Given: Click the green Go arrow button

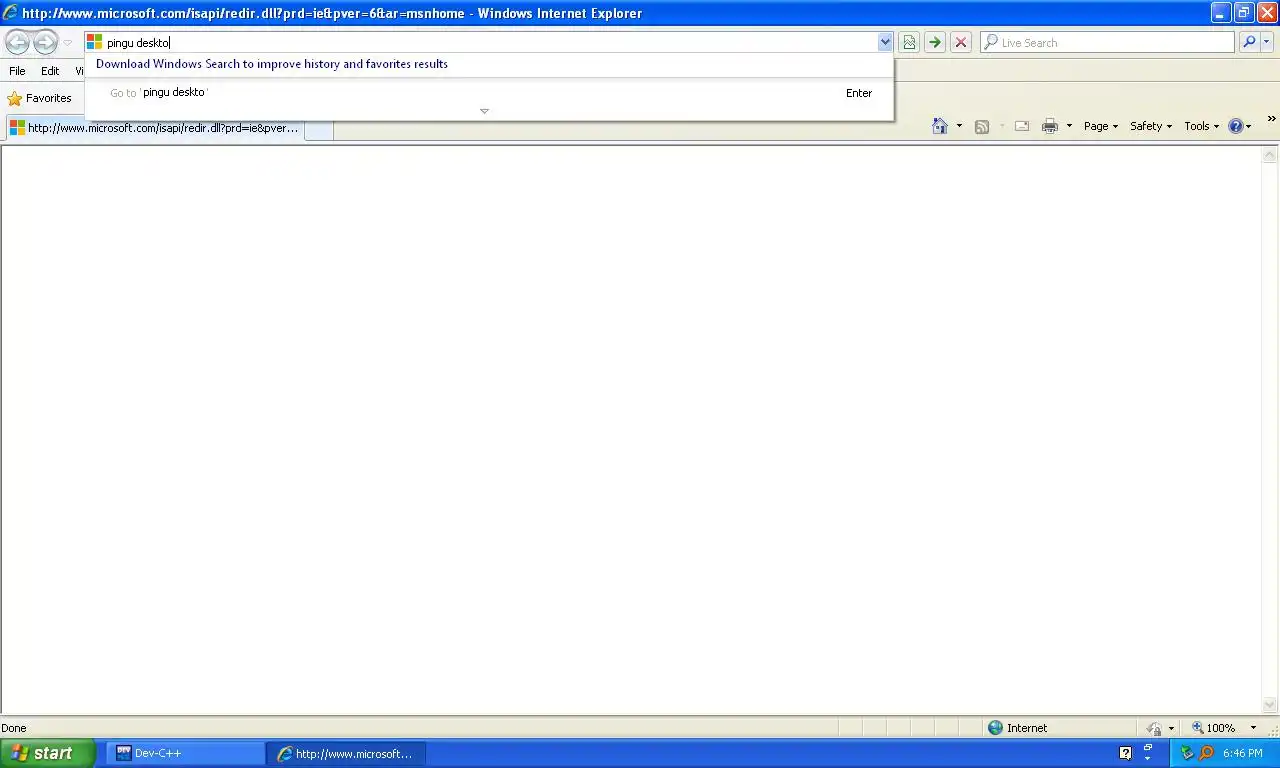Looking at the screenshot, I should (935, 42).
